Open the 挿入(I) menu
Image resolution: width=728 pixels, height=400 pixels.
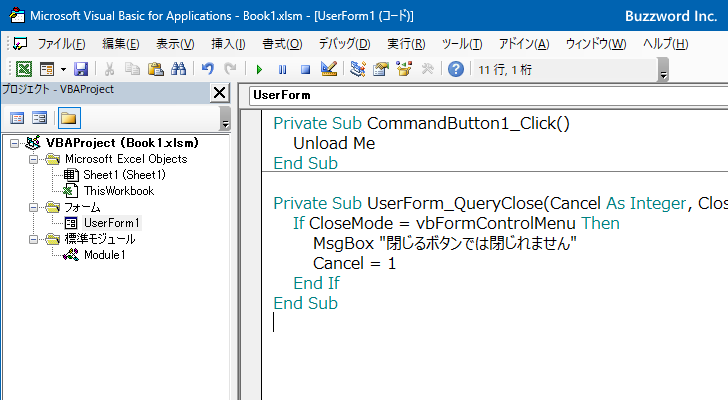tap(228, 44)
